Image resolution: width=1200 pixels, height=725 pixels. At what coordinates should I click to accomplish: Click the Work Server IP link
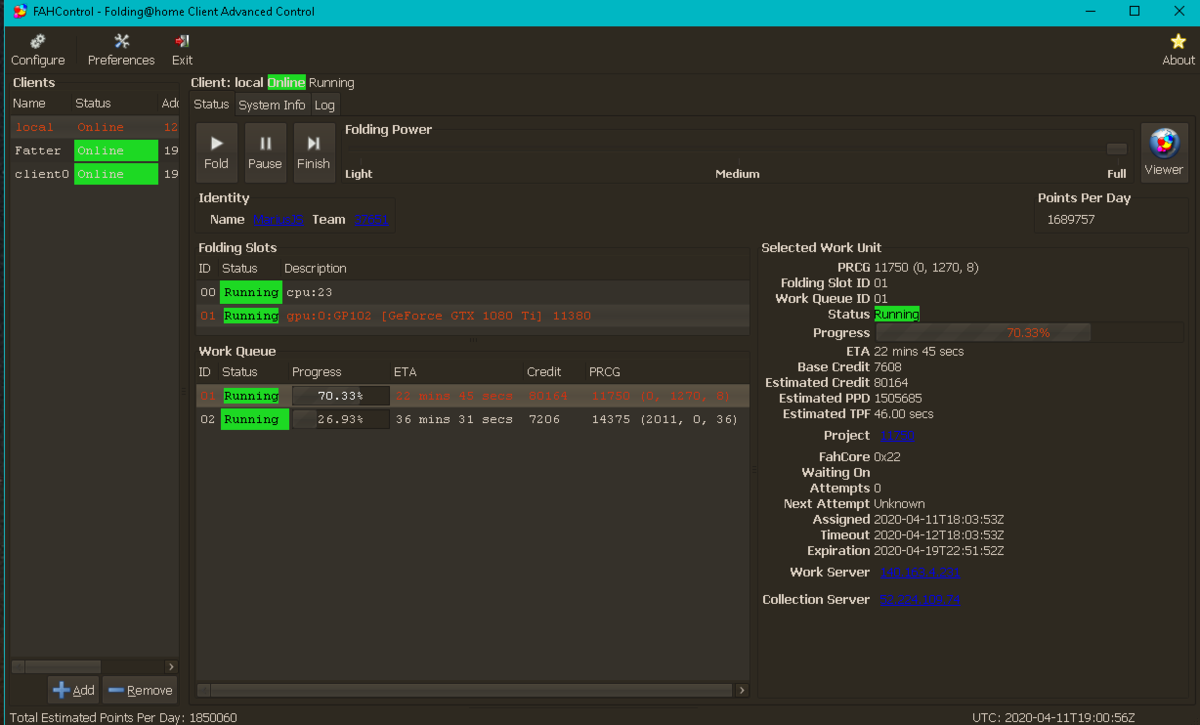[x=919, y=573]
